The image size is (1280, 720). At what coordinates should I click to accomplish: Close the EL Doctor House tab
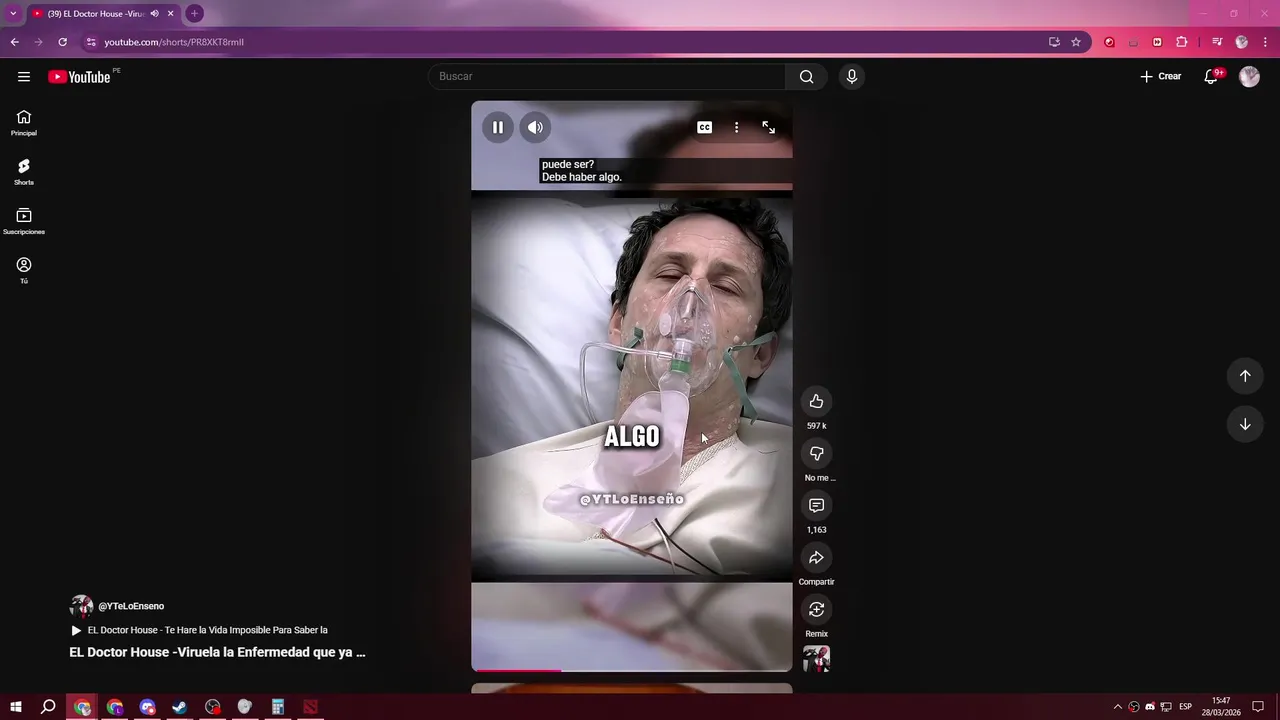[170, 14]
